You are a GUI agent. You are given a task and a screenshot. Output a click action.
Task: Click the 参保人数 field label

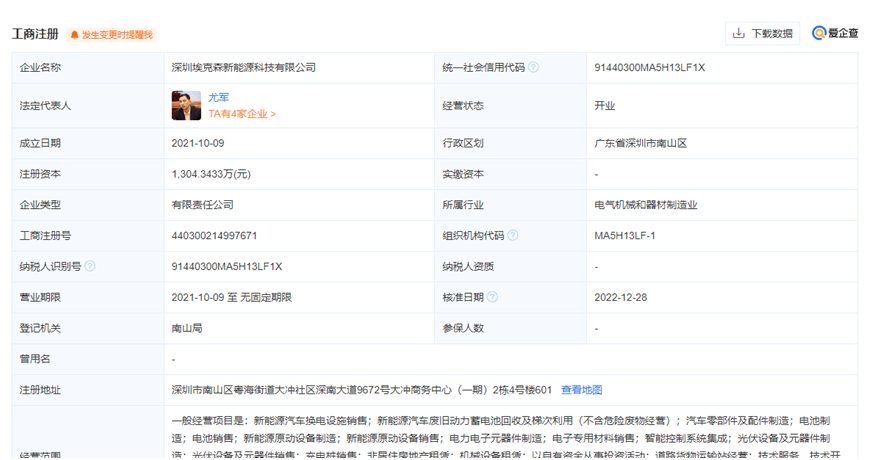pos(463,328)
